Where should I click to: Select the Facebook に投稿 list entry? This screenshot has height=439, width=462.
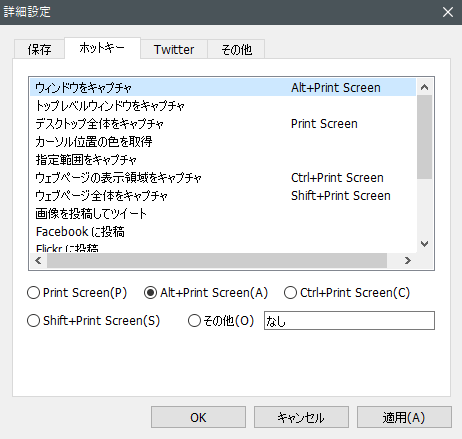pyautogui.click(x=223, y=232)
